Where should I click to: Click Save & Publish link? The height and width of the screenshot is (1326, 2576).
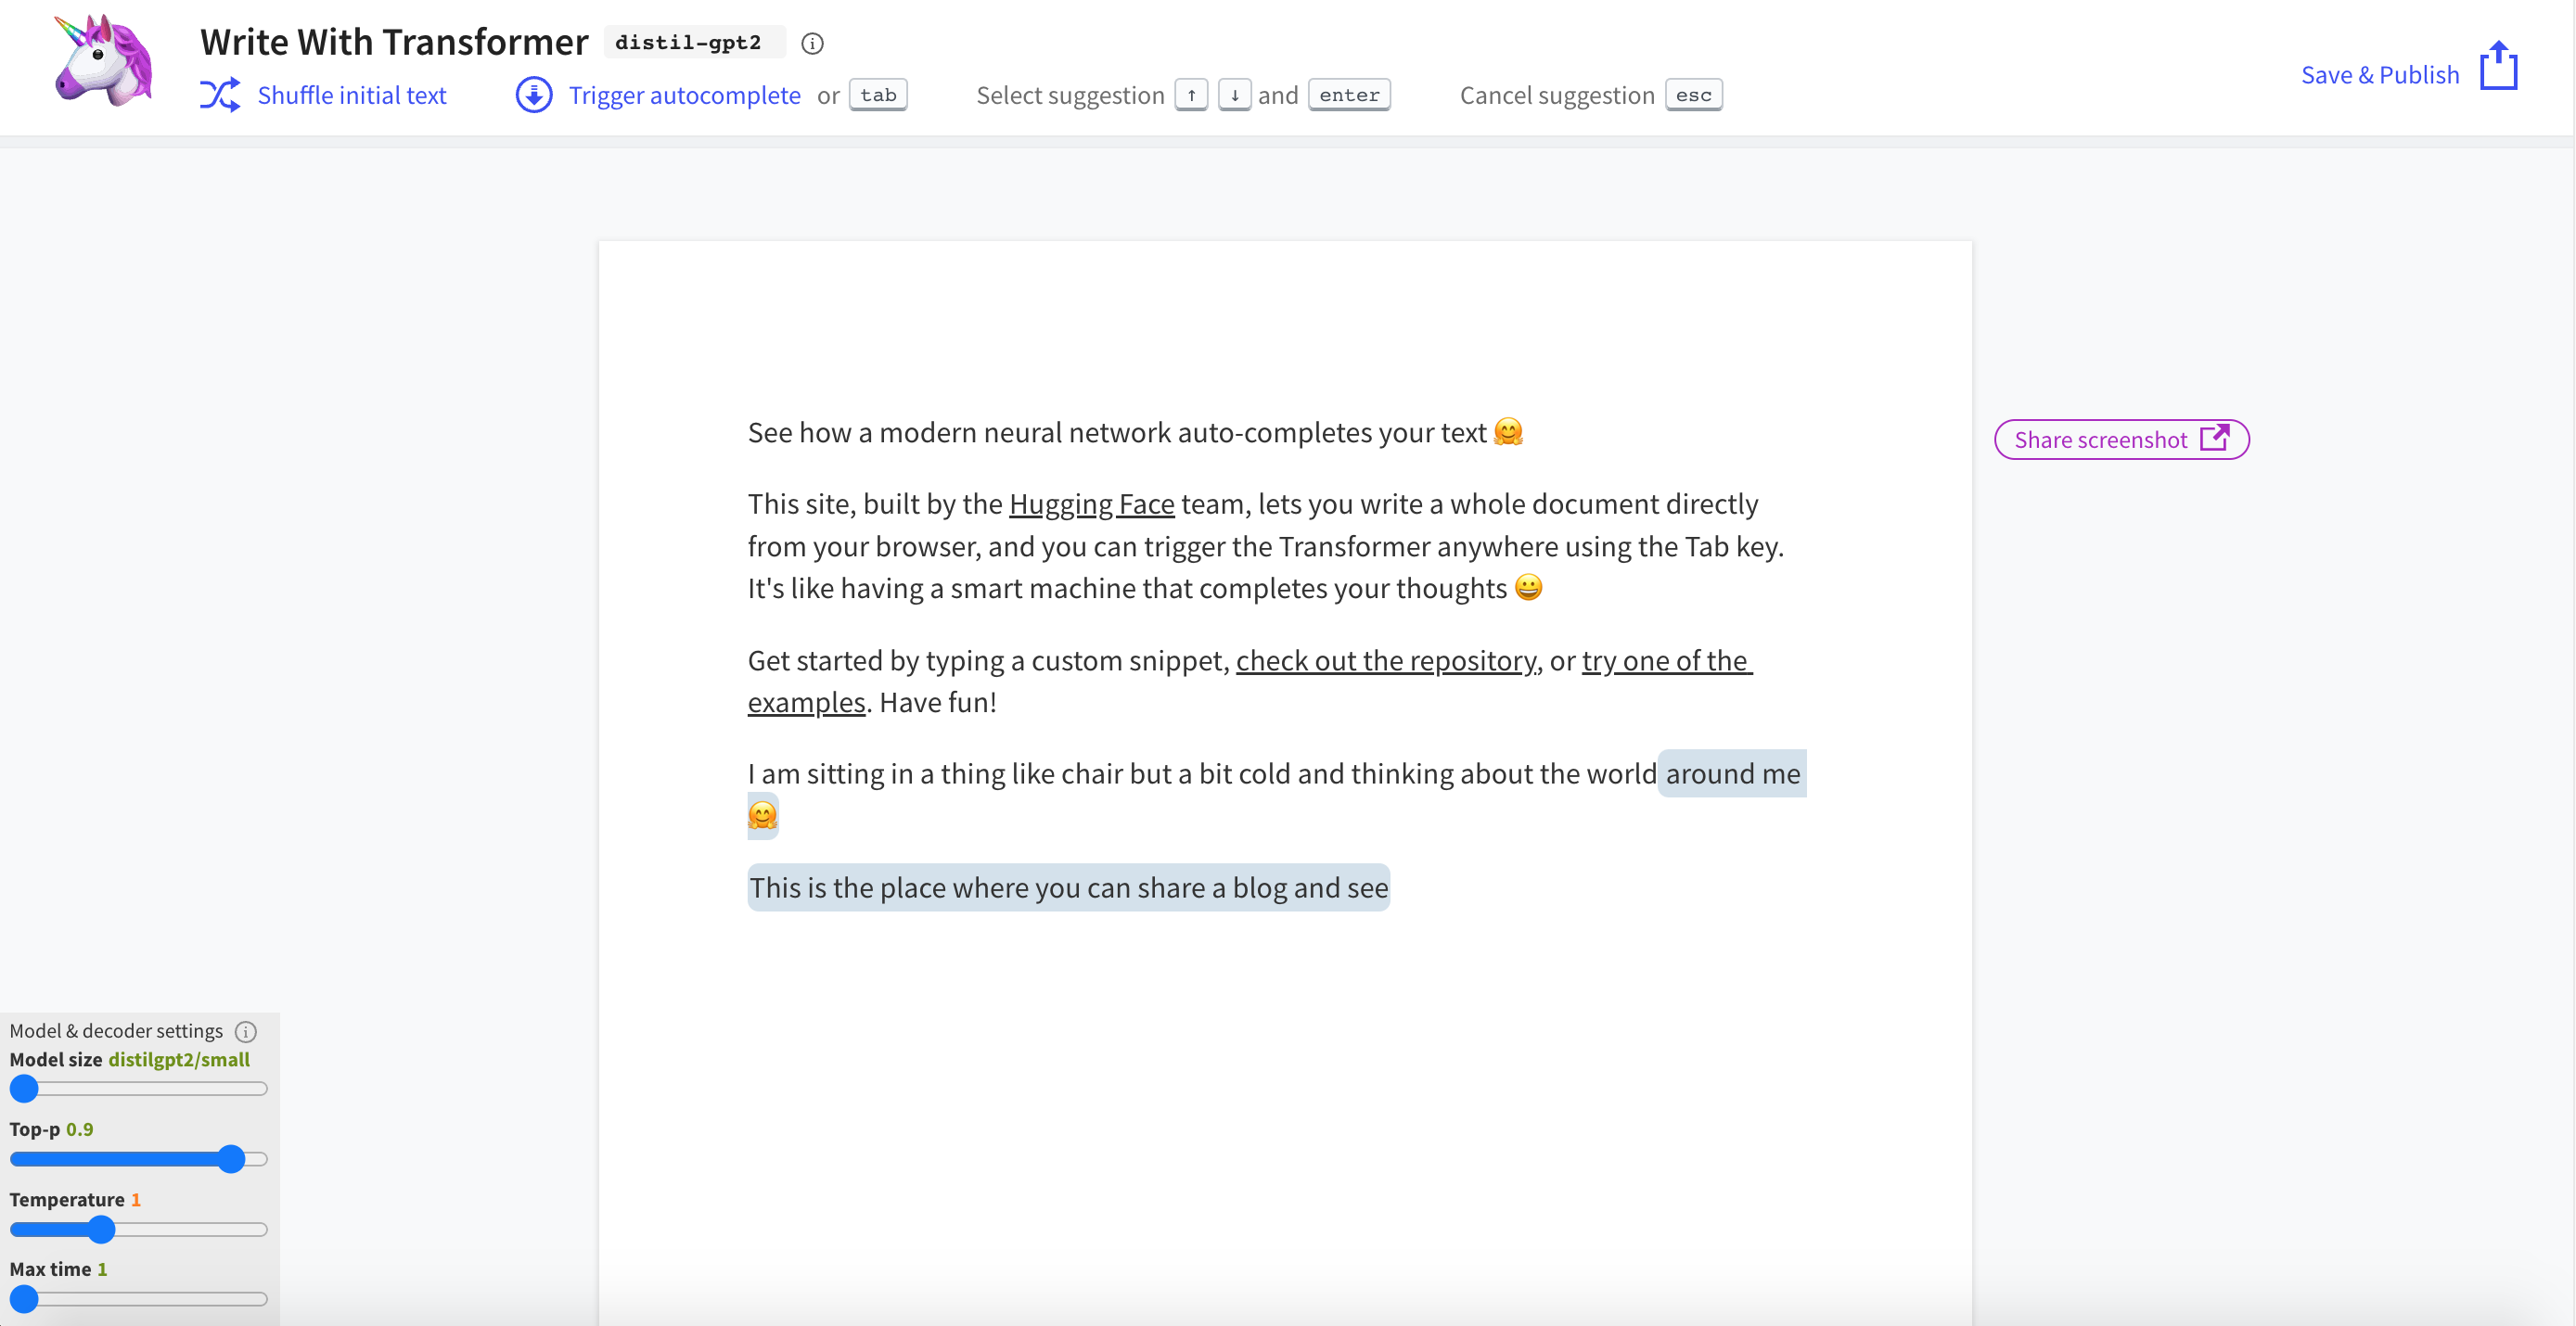2379,75
